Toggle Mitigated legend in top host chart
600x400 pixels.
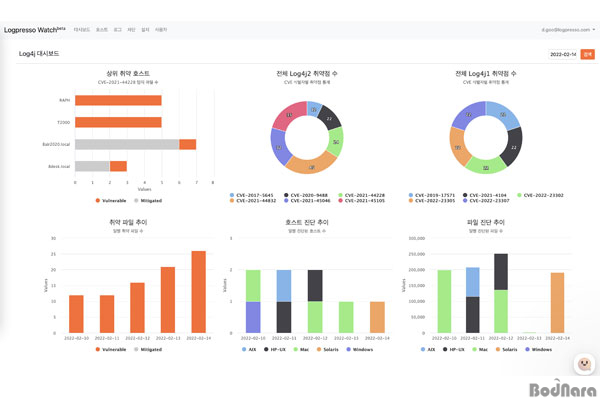(148, 201)
